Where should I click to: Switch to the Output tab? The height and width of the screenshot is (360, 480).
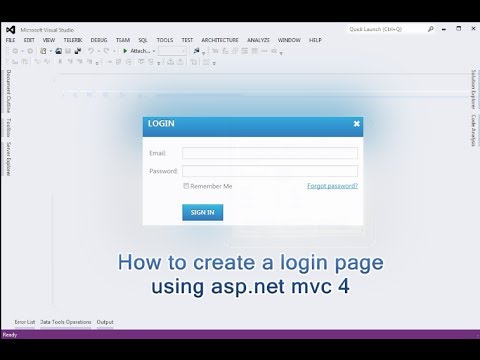[105, 322]
